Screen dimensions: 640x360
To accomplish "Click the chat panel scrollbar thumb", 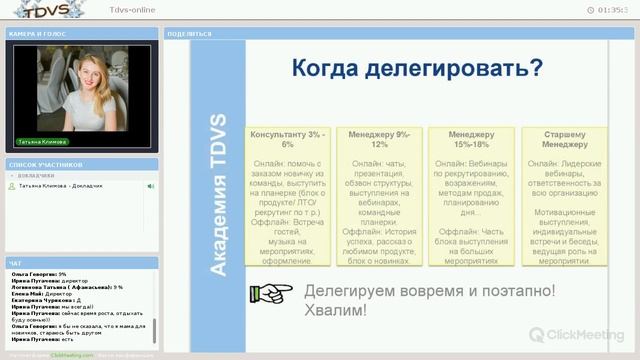I will (x=154, y=331).
